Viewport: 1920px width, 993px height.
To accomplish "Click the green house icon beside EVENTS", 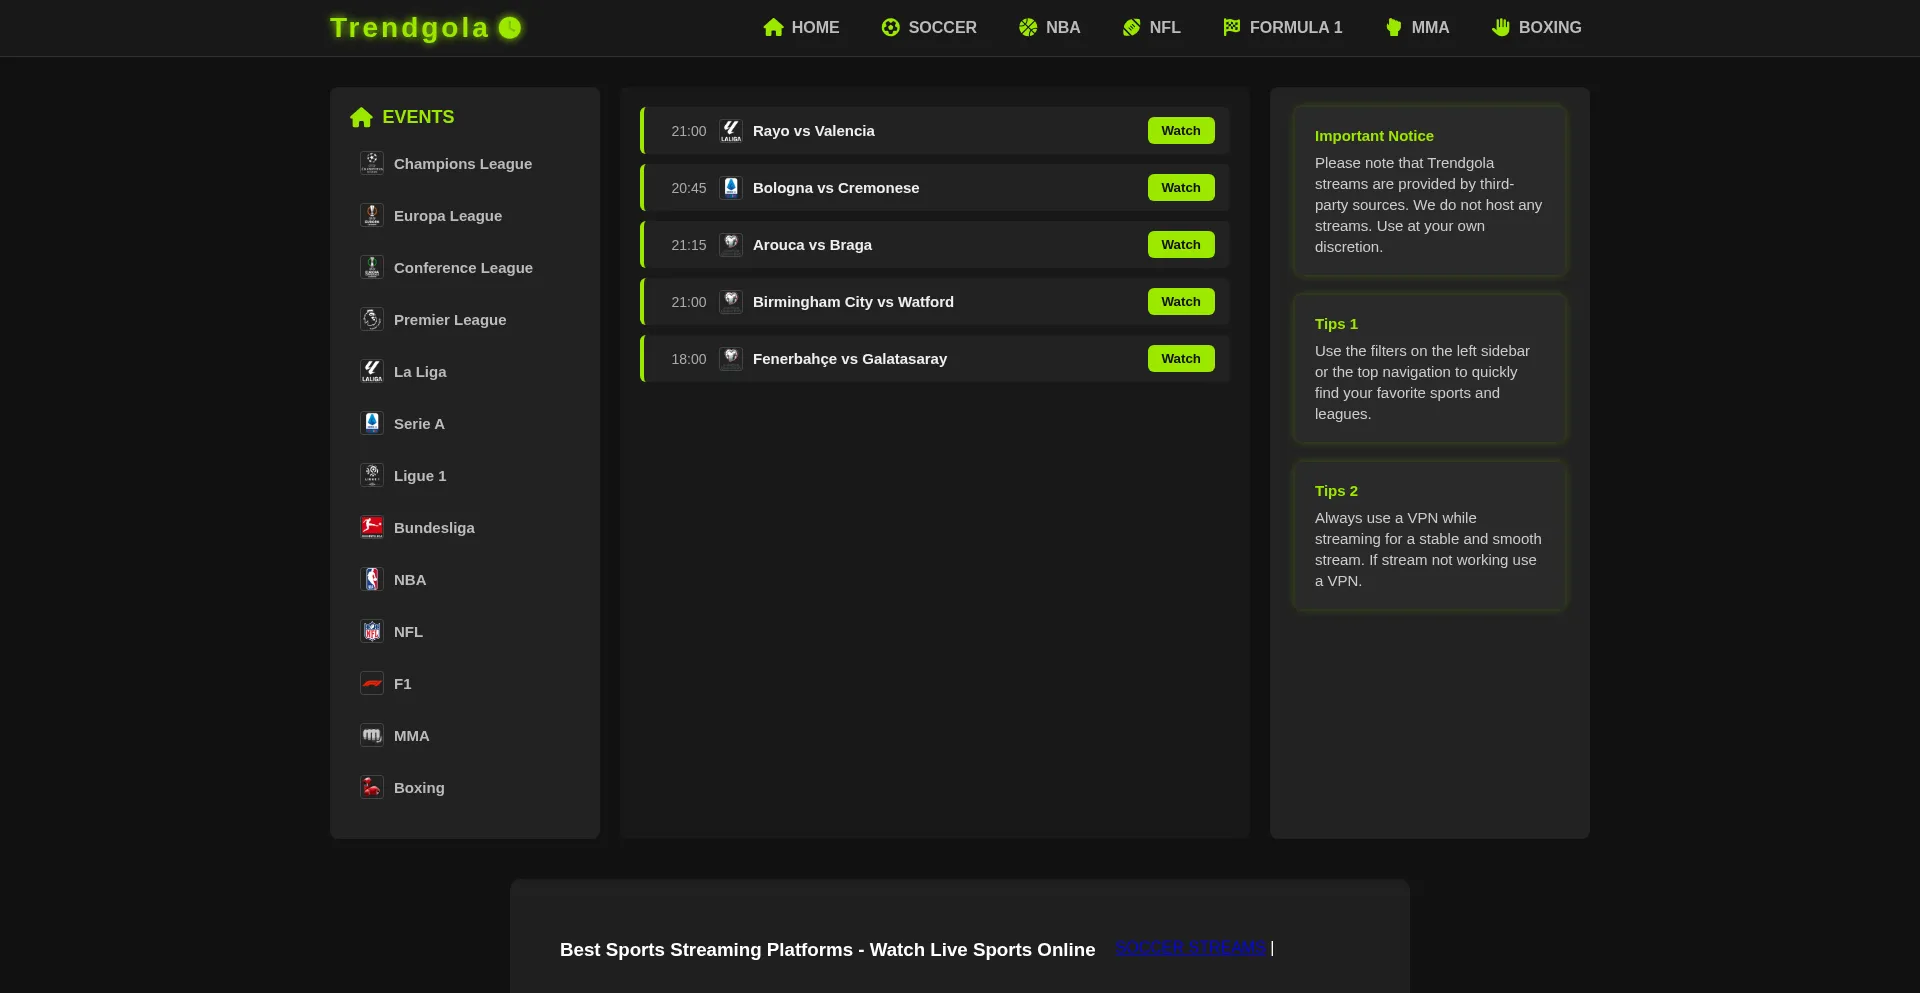I will click(x=361, y=117).
